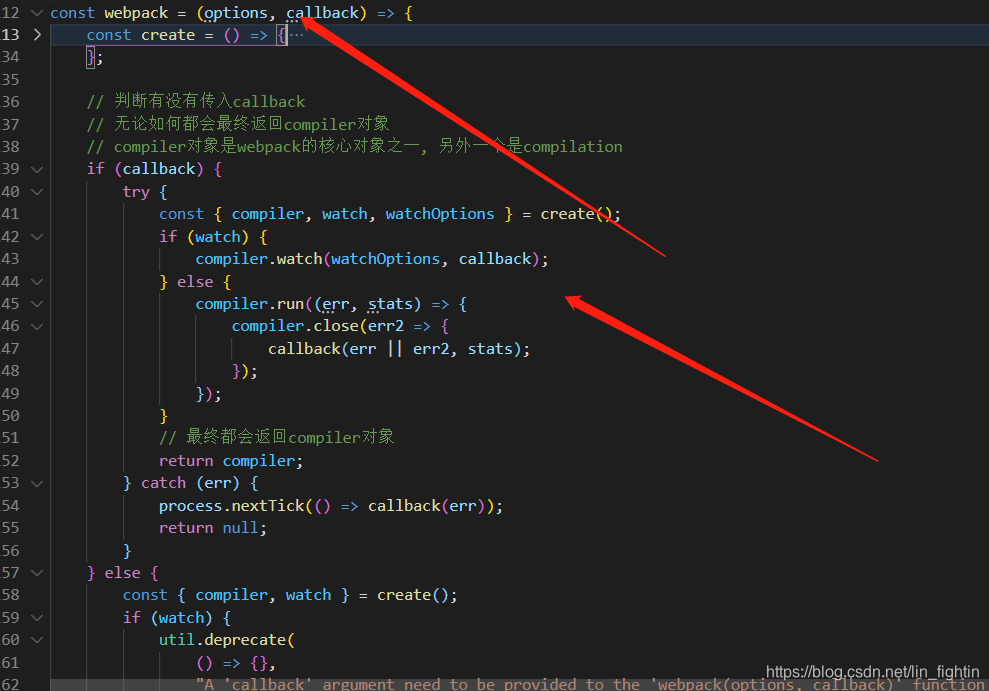Click line number 36 in the gutter

[x=11, y=102]
